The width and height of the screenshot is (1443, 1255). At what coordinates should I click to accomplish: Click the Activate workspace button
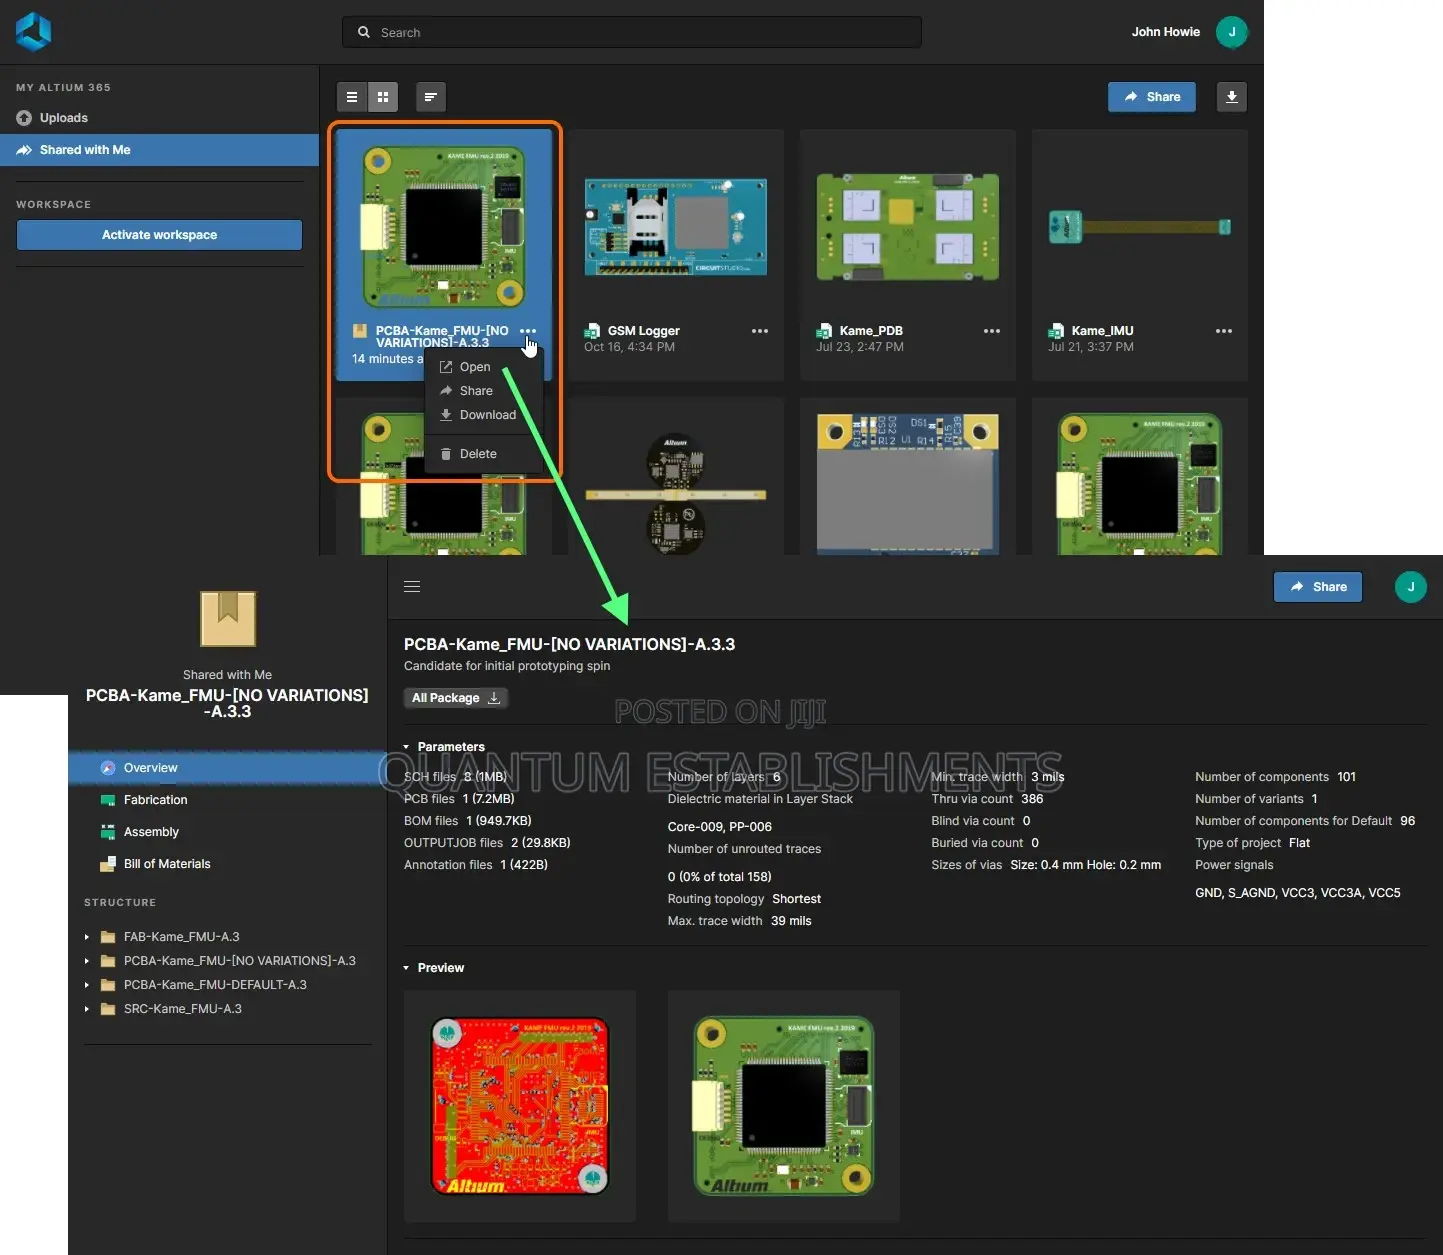coord(159,235)
